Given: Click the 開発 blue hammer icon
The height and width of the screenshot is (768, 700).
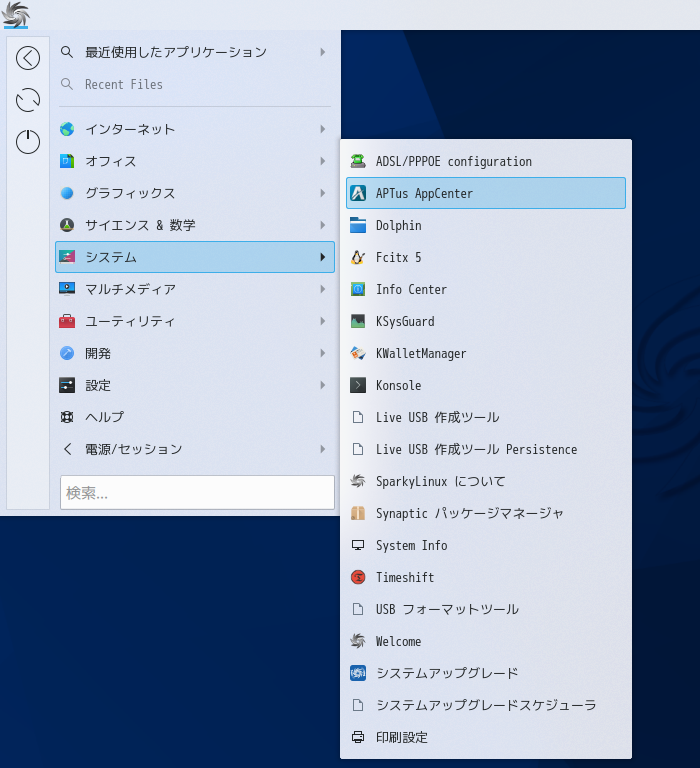Looking at the screenshot, I should point(67,353).
